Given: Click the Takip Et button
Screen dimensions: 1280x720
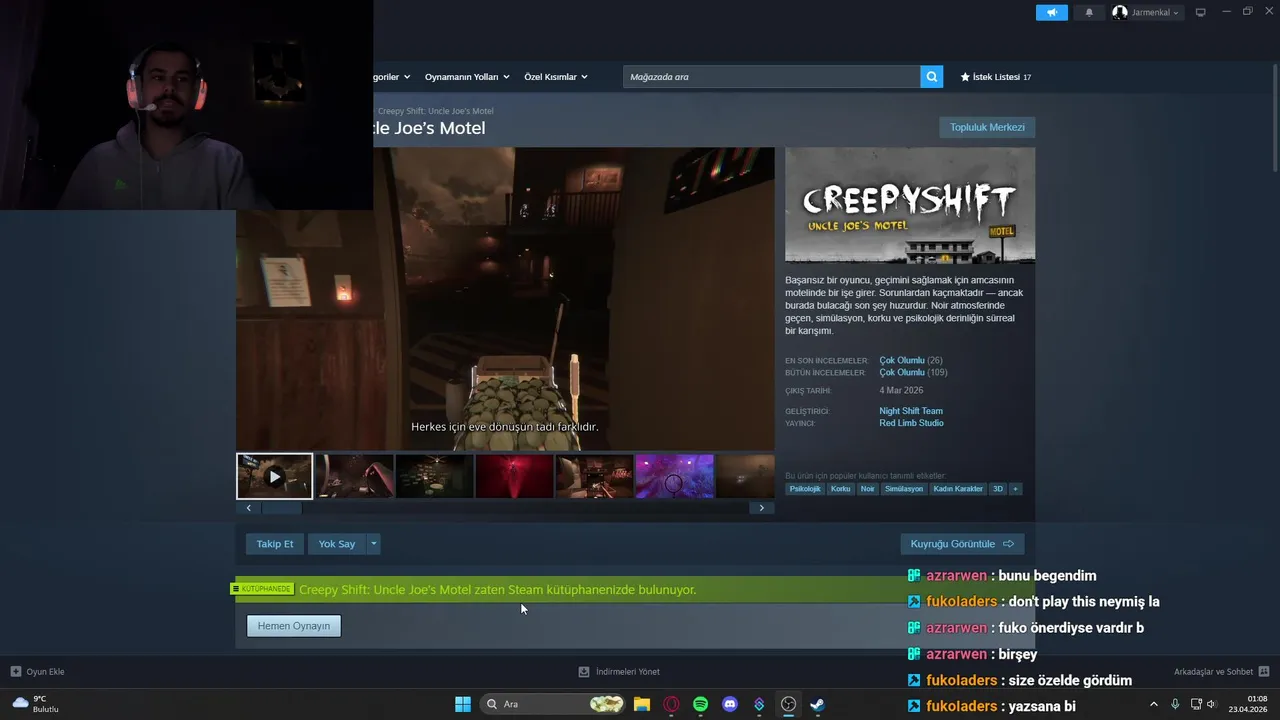Looking at the screenshot, I should click(x=275, y=544).
